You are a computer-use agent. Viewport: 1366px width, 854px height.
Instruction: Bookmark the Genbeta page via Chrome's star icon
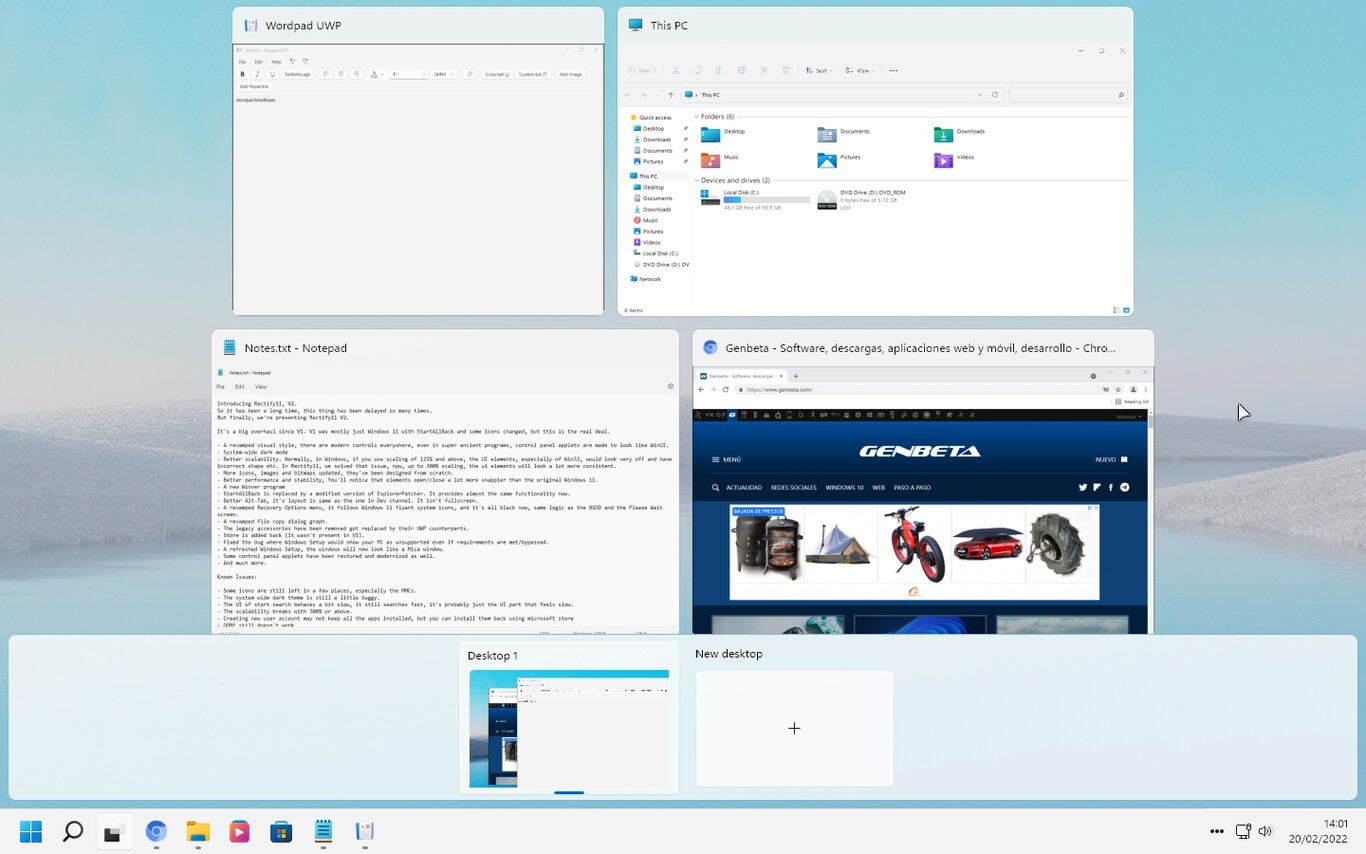tap(1118, 390)
